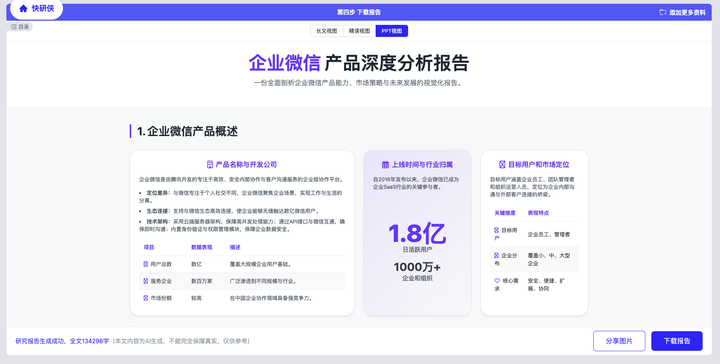Click the 定位差异 bullet point
Image resolution: width=720 pixels, height=364 pixels.
(241, 196)
